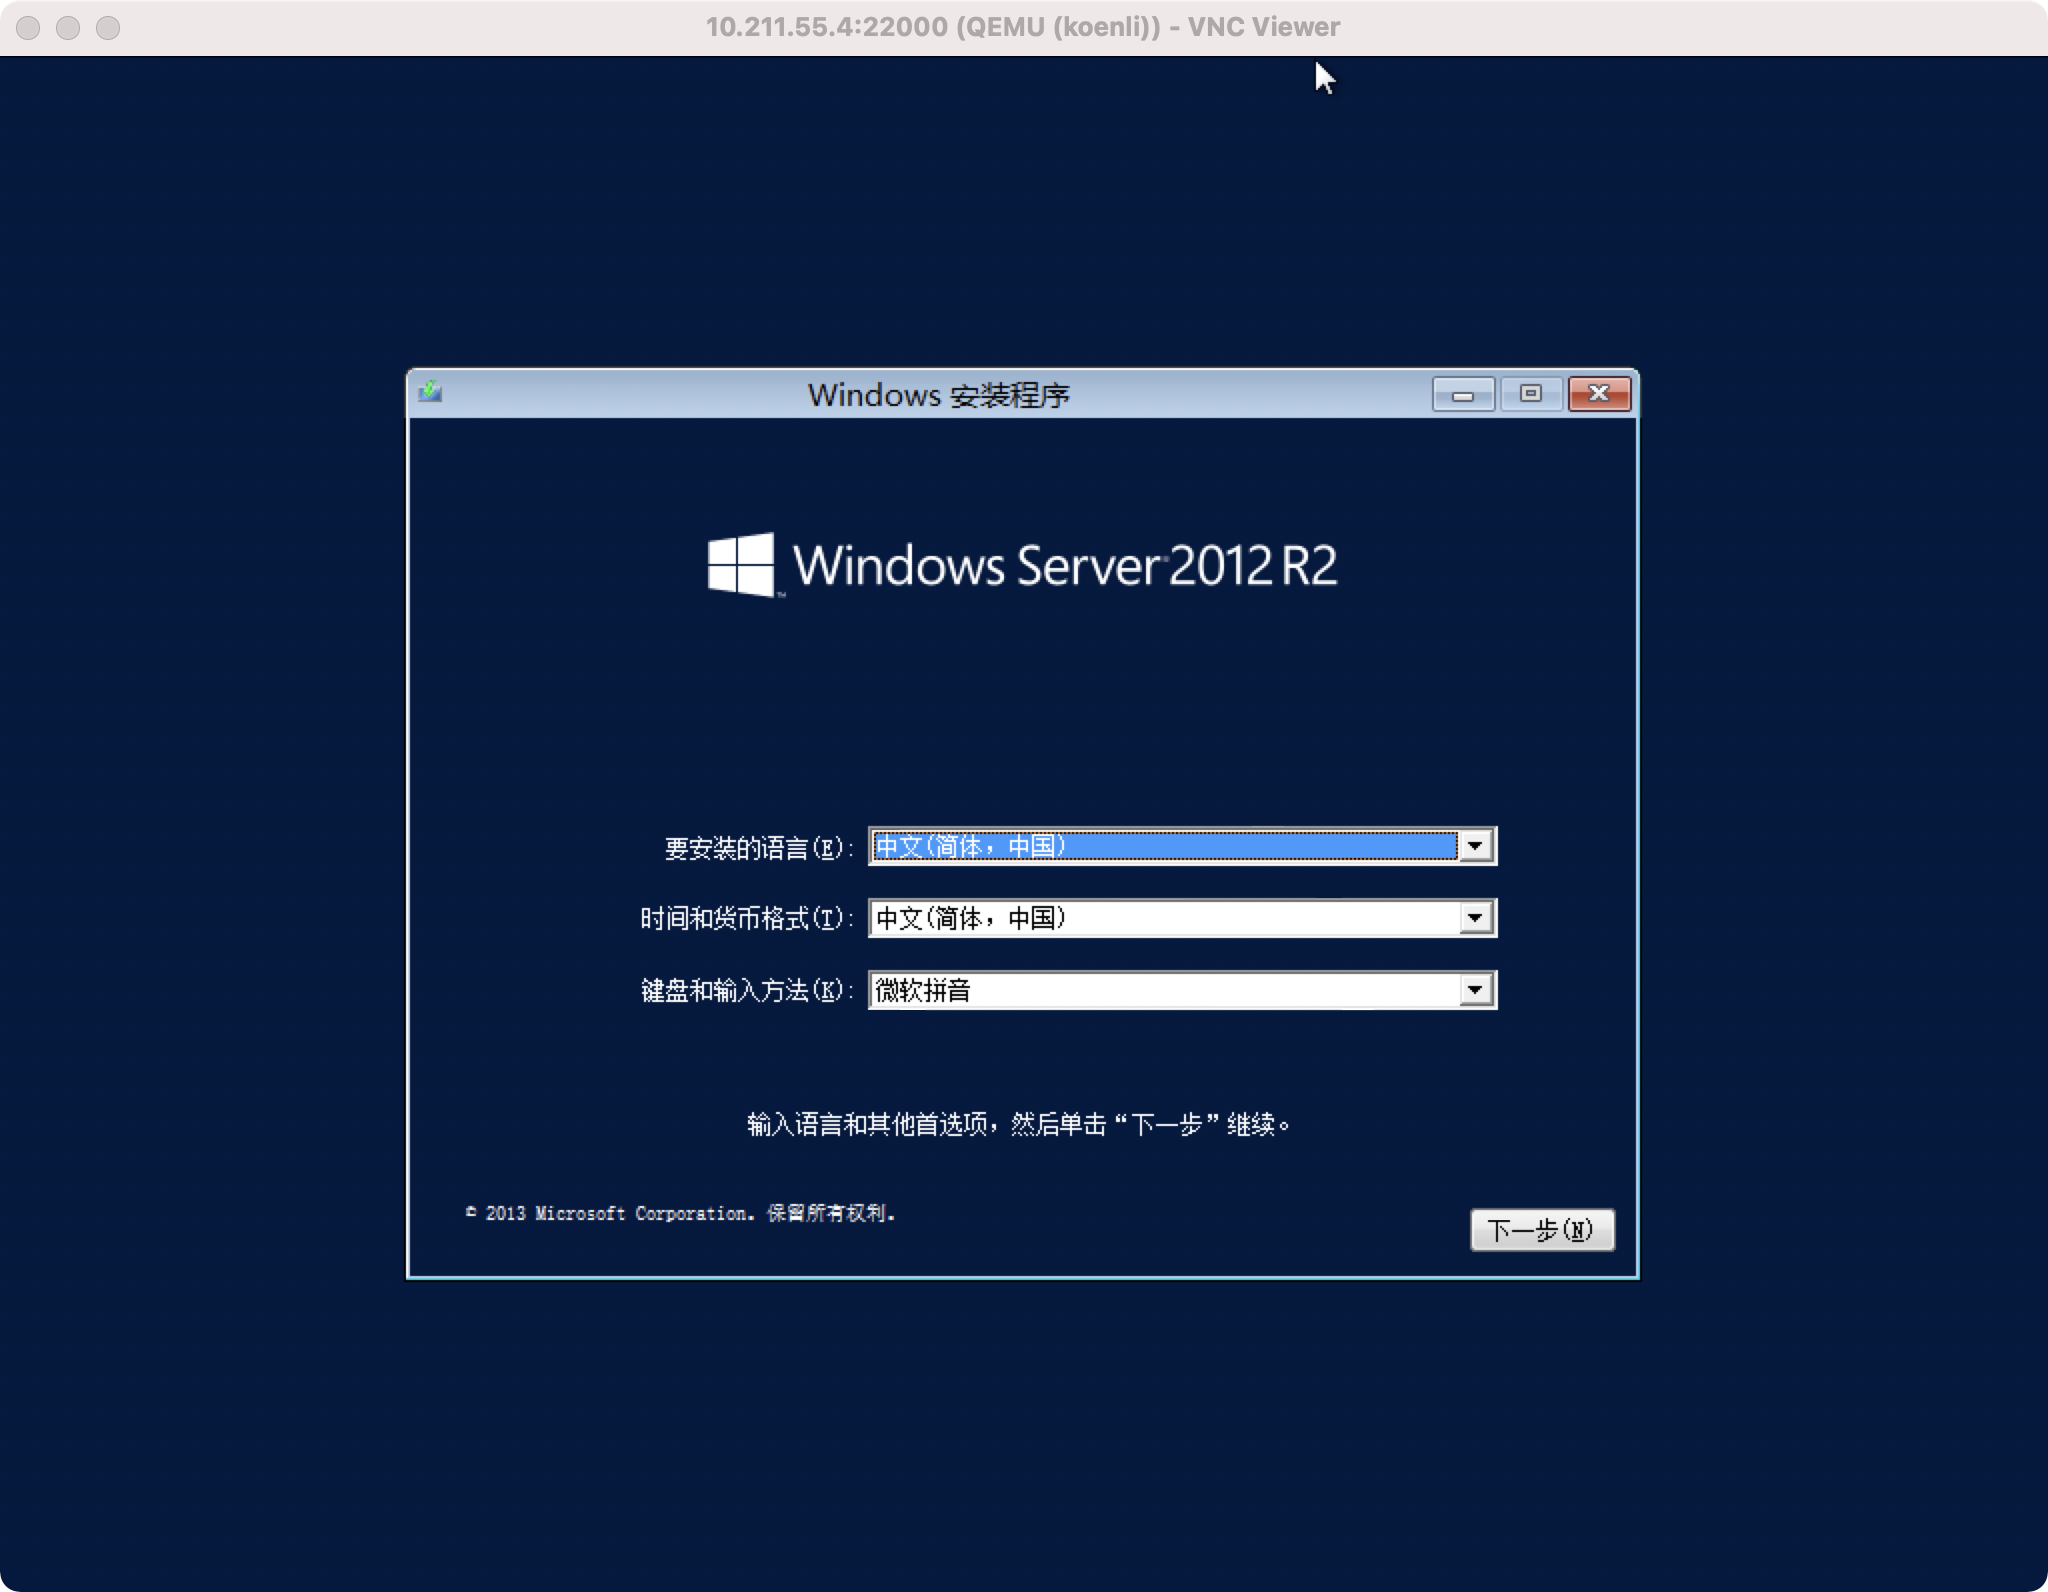Screen dimensions: 2048x1592
Task: Click the Windows logo in the setup window
Action: coord(741,564)
